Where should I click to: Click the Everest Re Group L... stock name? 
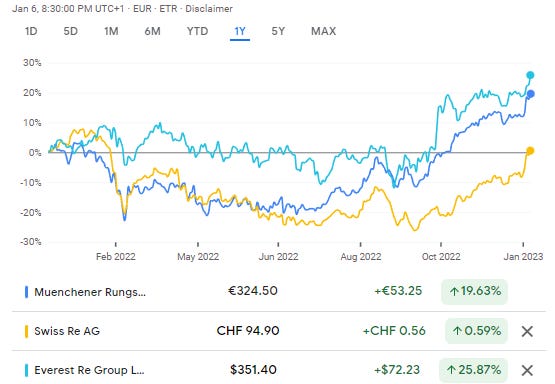(x=89, y=370)
